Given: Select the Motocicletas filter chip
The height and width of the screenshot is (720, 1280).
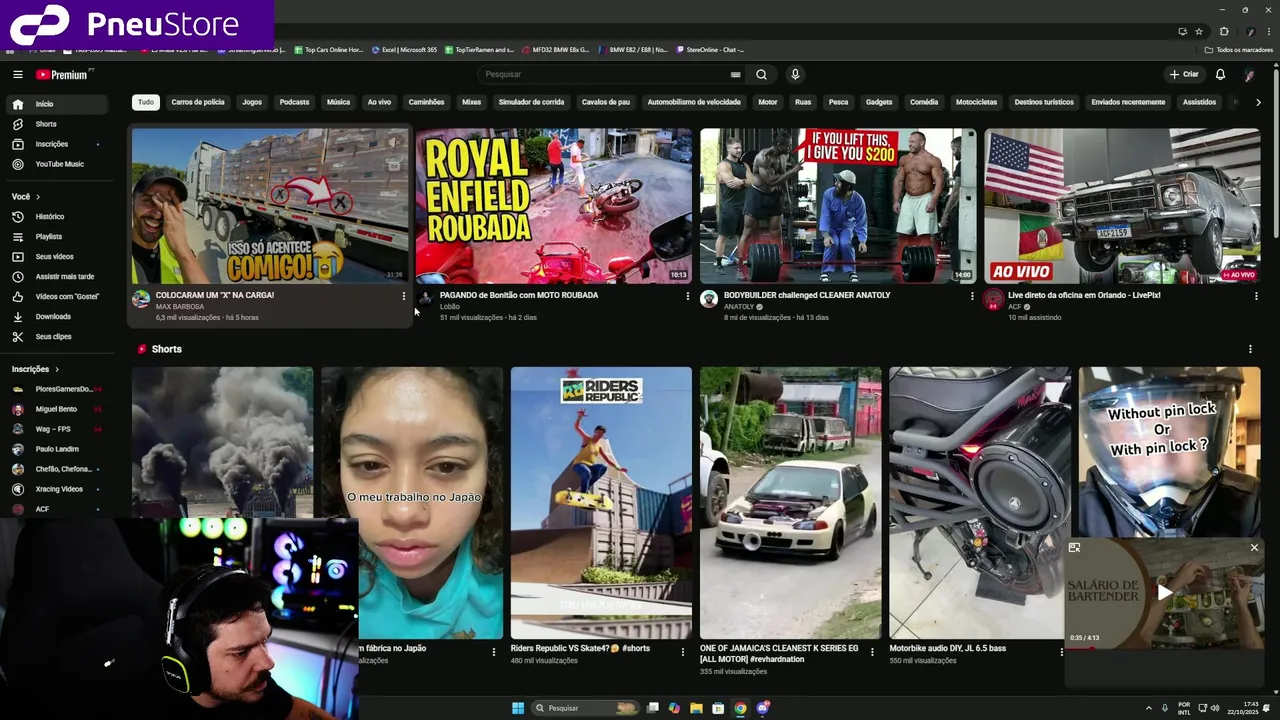Looking at the screenshot, I should click(x=976, y=102).
